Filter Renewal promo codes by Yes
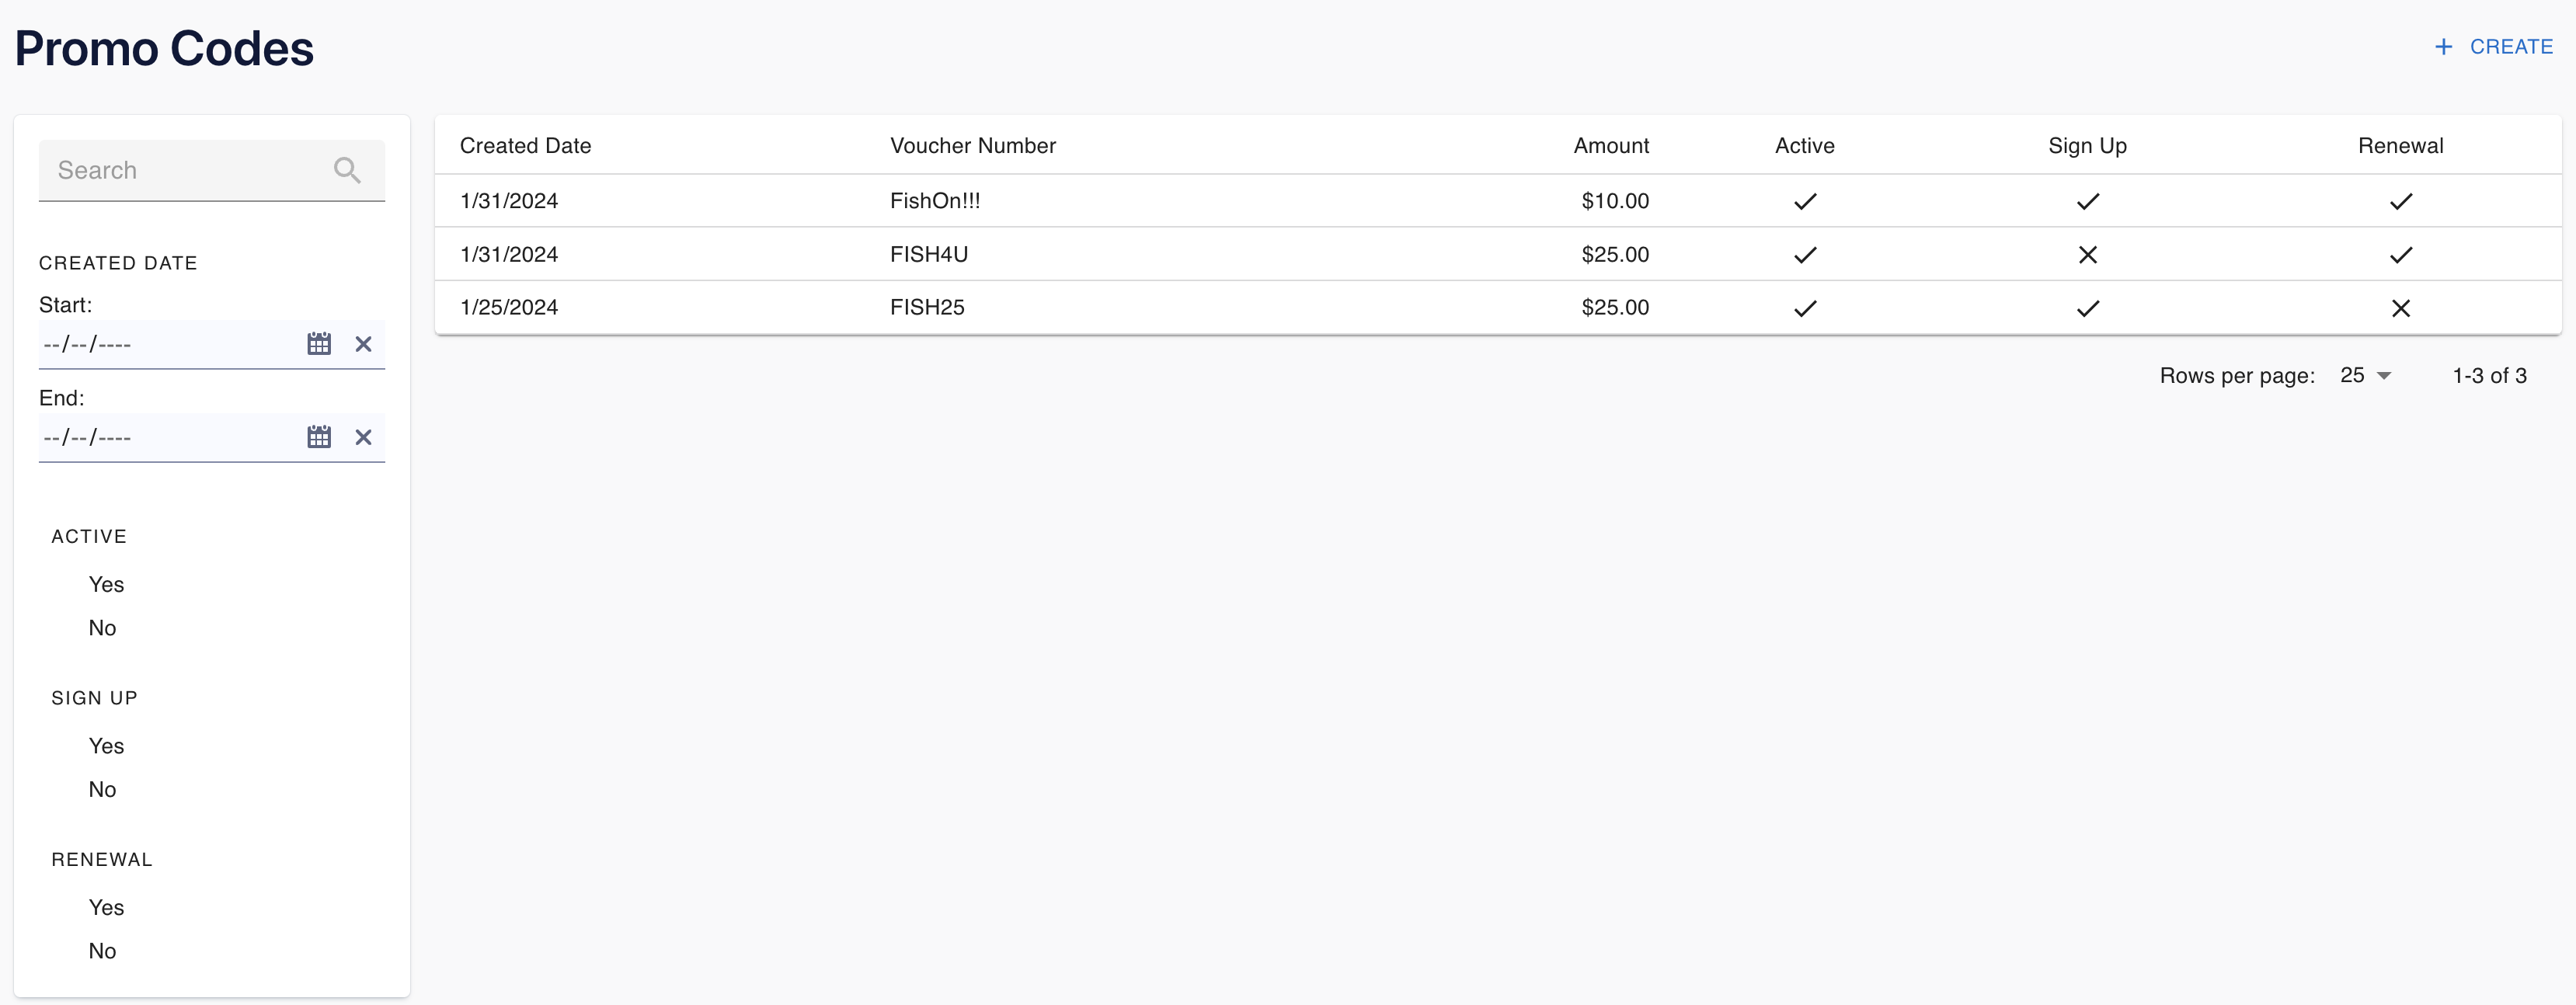 [106, 907]
